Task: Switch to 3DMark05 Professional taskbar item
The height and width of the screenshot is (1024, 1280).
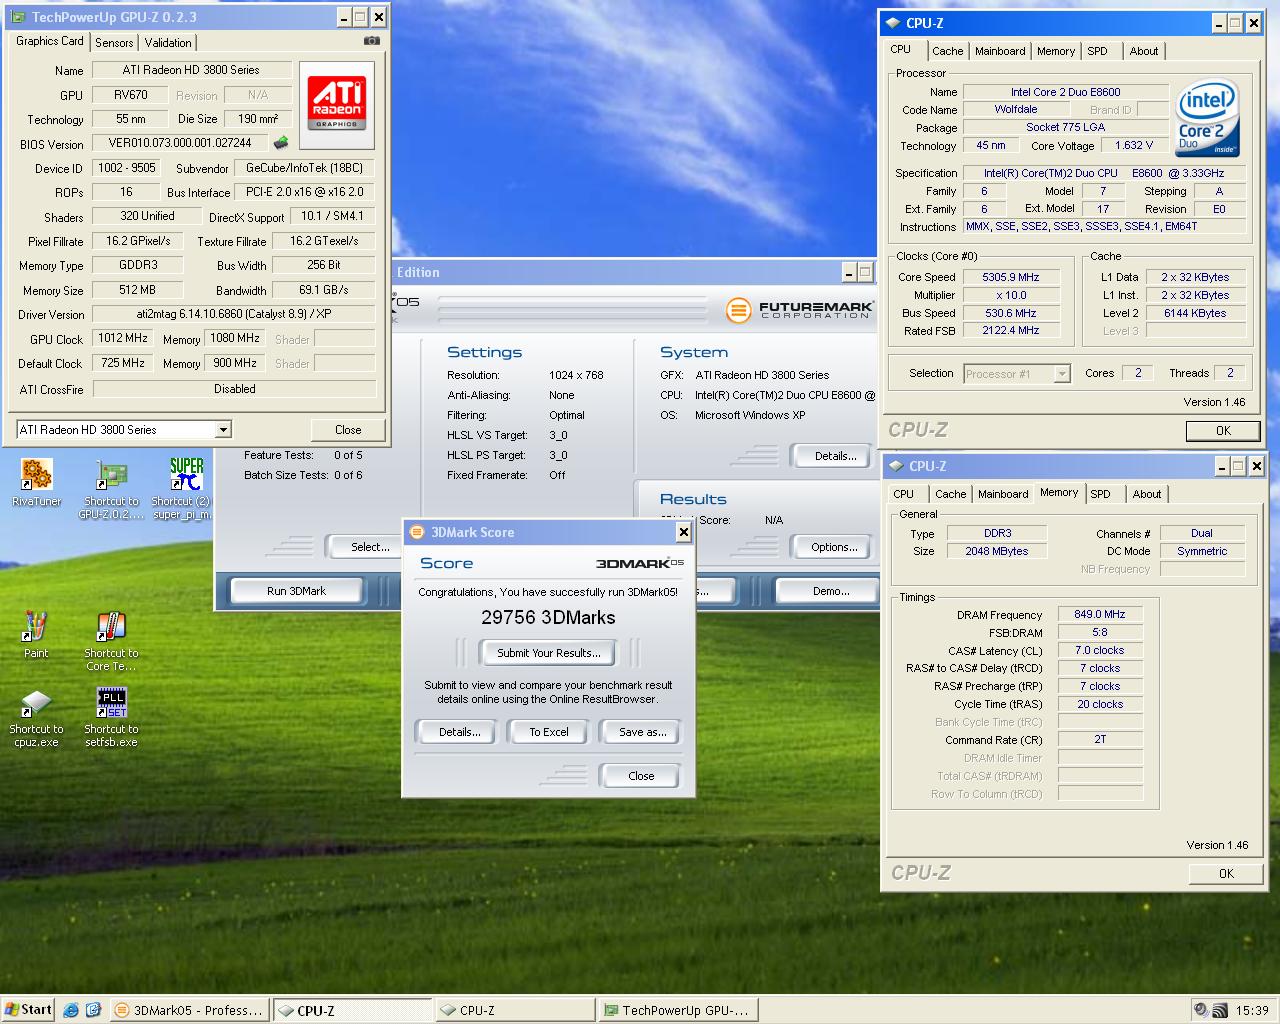Action: click(x=189, y=1010)
